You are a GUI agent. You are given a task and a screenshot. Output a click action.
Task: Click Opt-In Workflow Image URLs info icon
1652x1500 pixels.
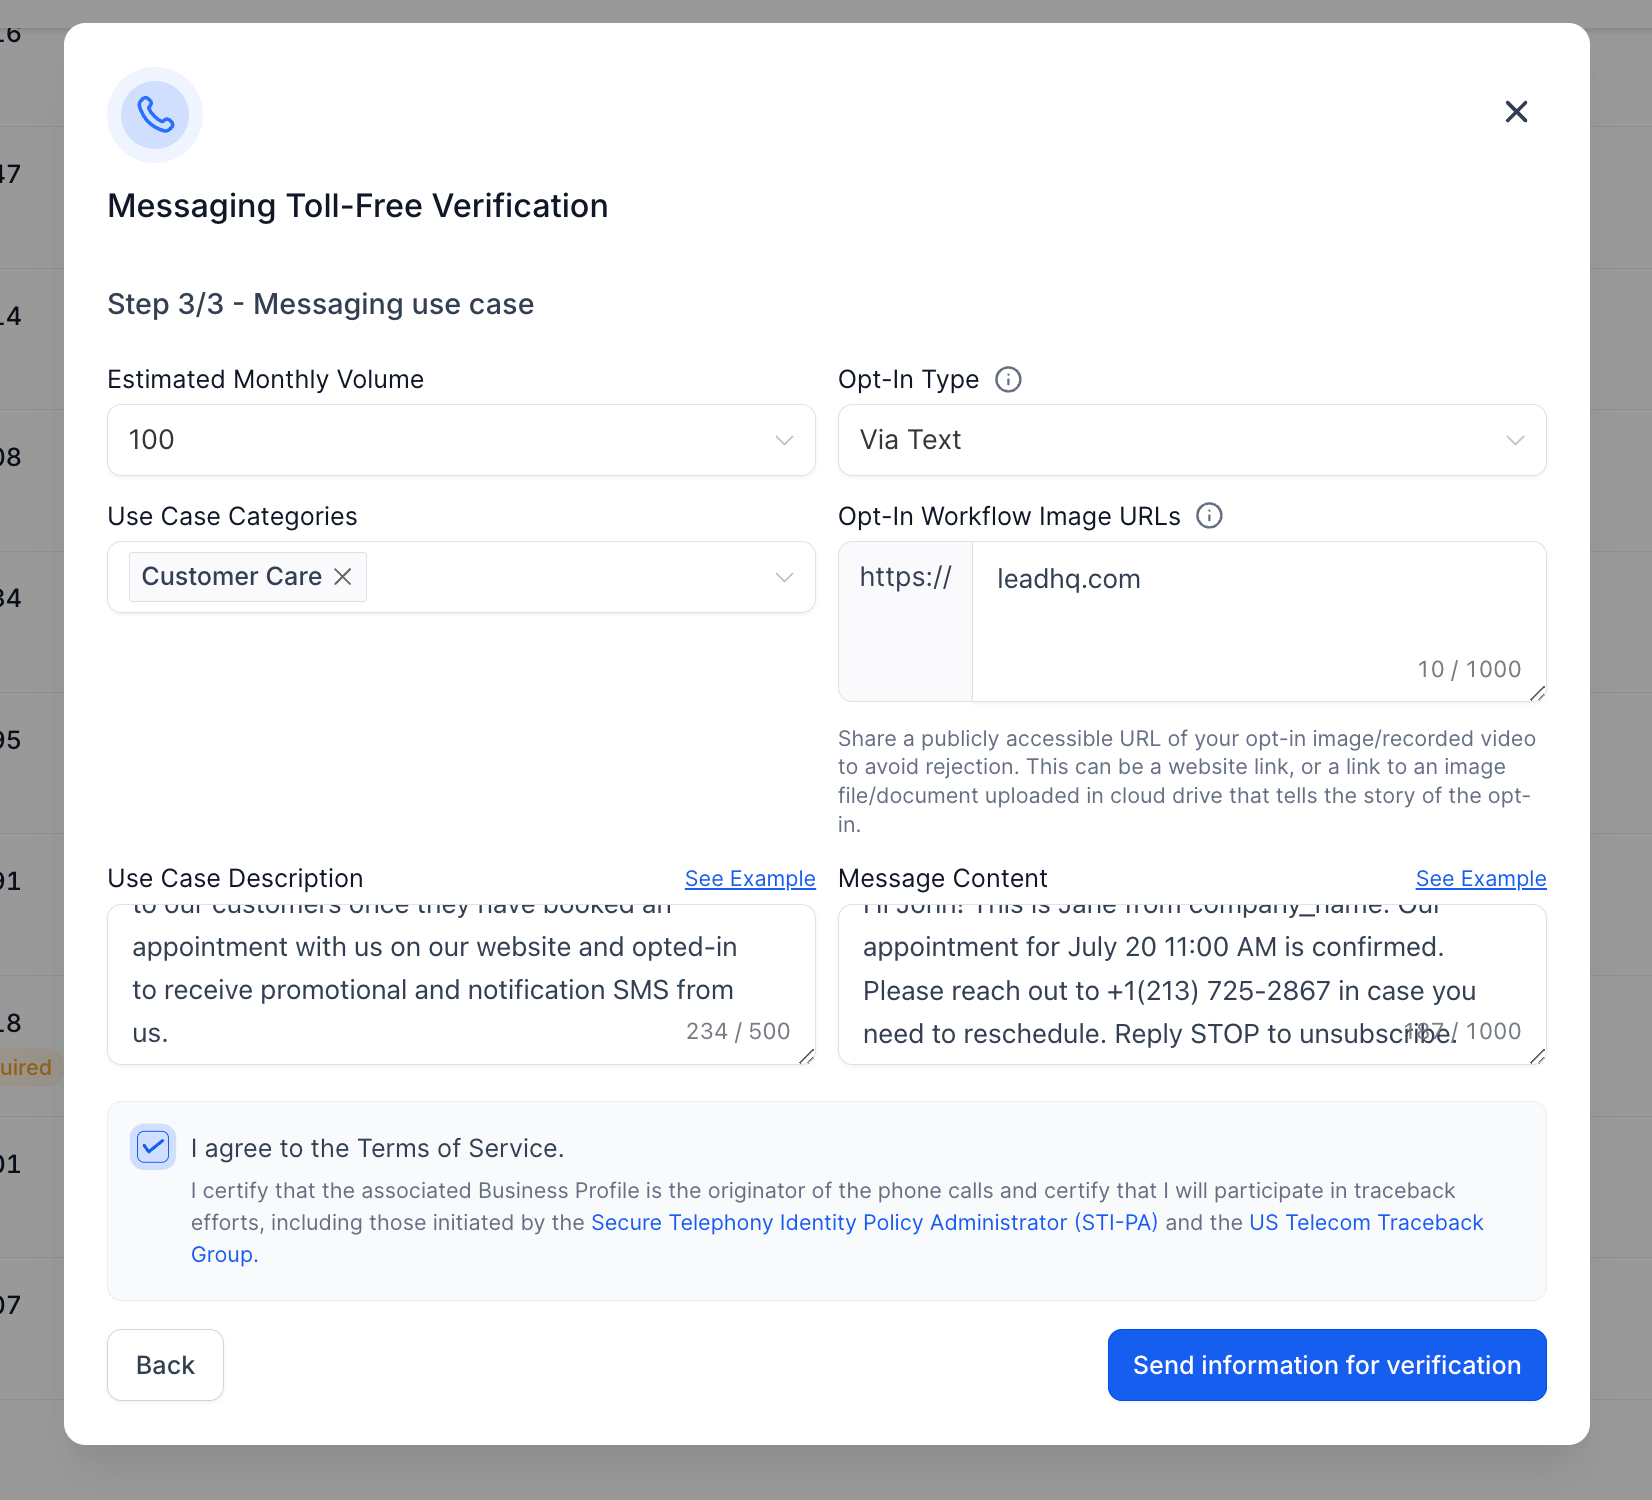[x=1209, y=516]
